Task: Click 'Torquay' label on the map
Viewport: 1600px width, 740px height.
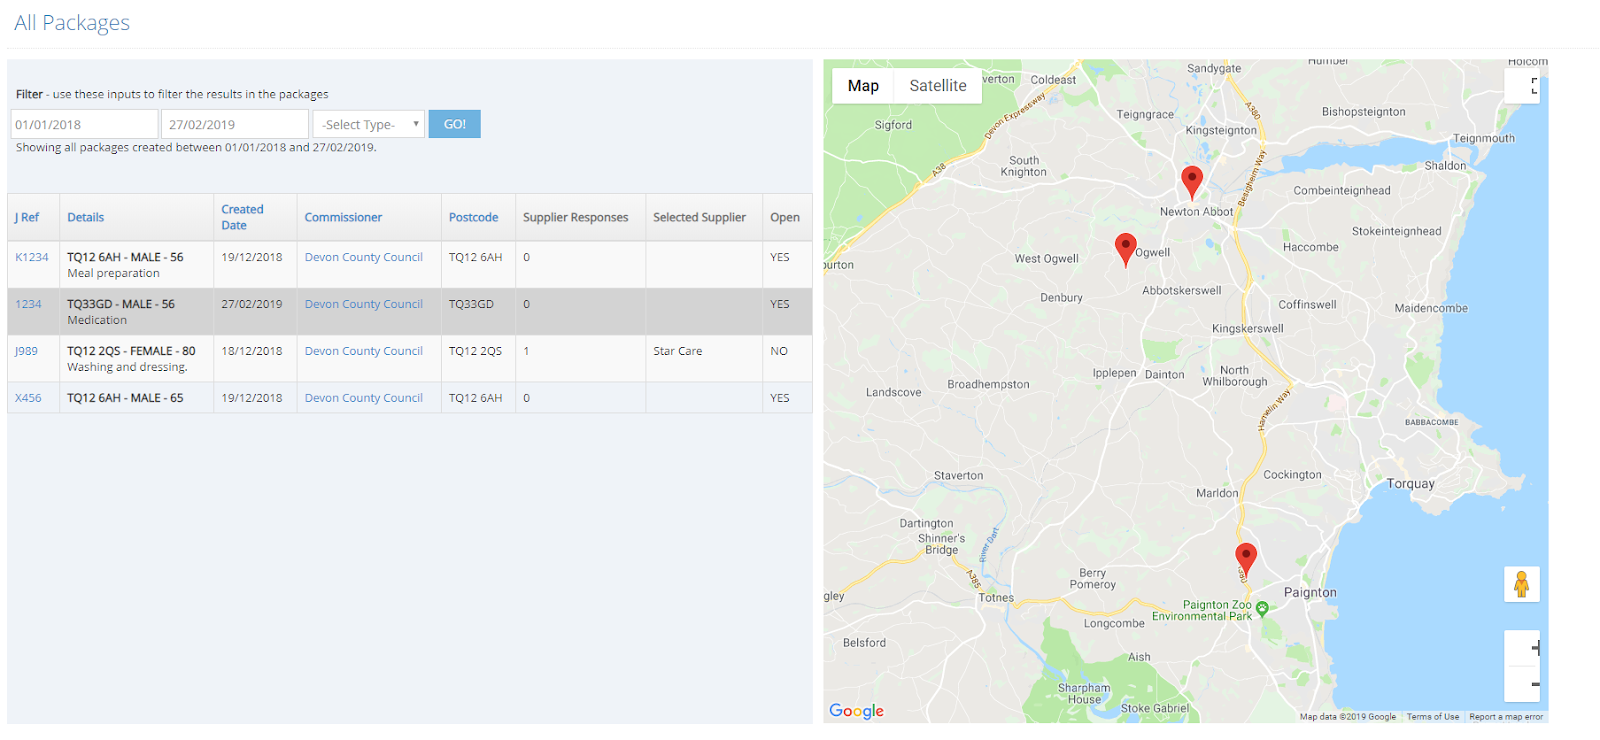Action: 1410,484
